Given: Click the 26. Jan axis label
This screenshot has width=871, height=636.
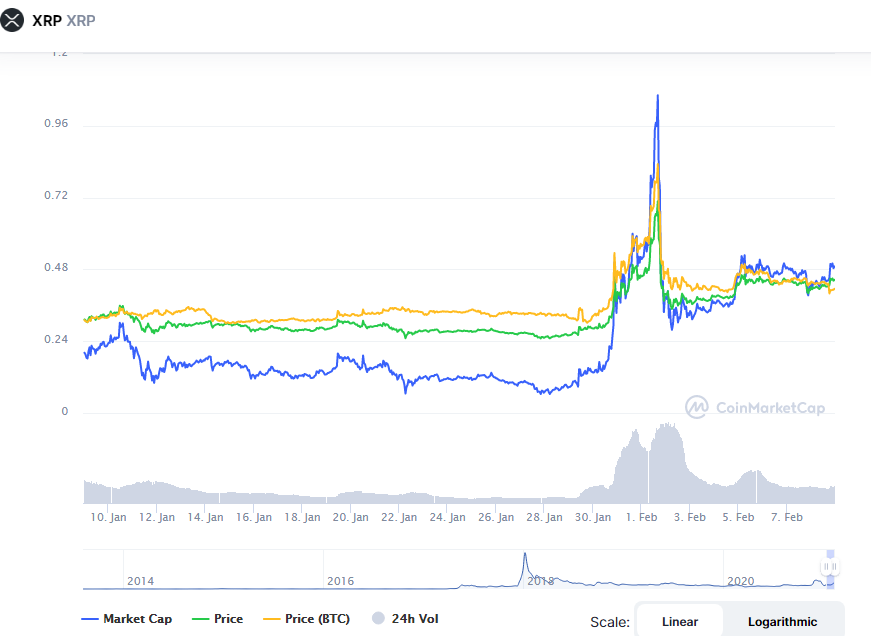Looking at the screenshot, I should click(496, 517).
